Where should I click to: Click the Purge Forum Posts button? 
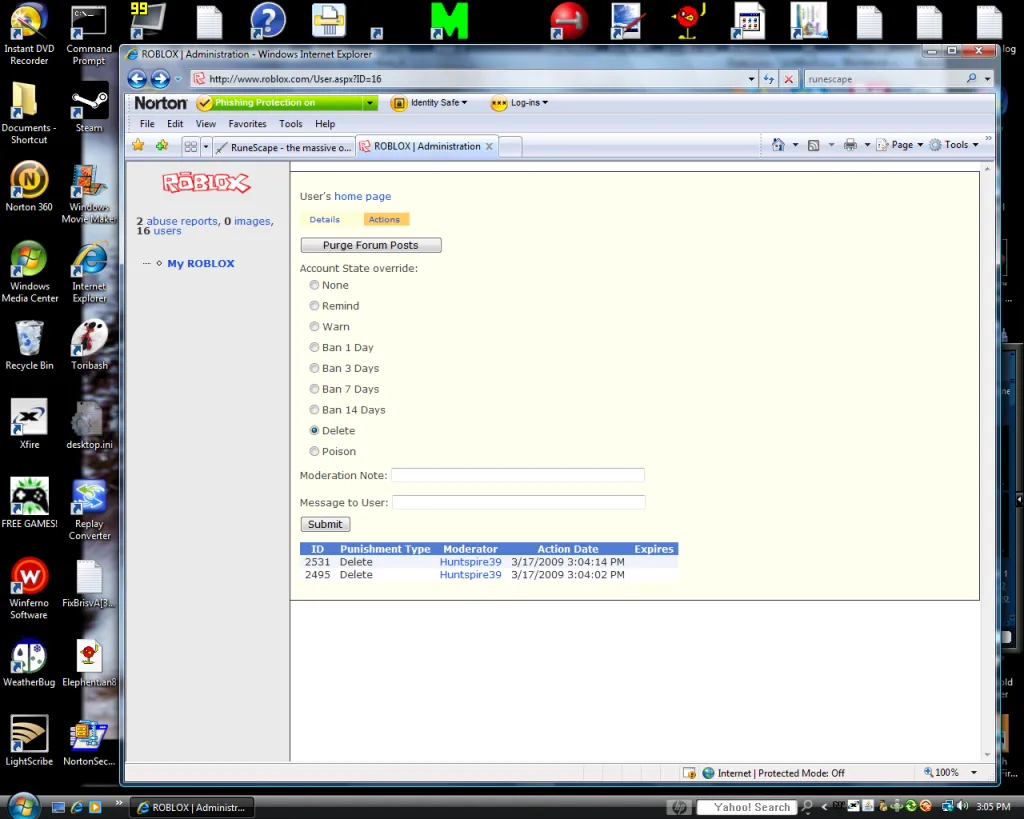tap(370, 245)
